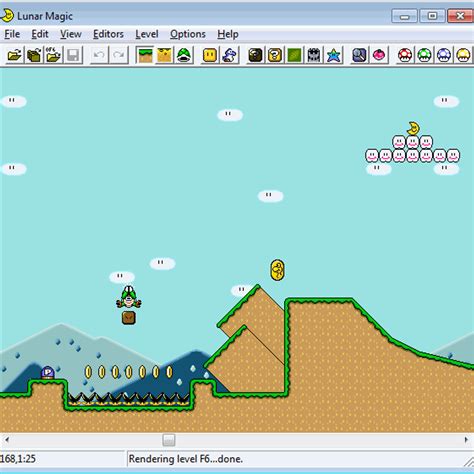Select the blue P-switch in the level

tap(48, 373)
